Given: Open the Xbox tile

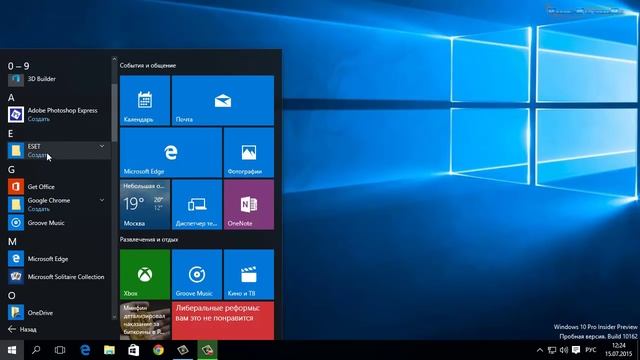Looking at the screenshot, I should [145, 275].
